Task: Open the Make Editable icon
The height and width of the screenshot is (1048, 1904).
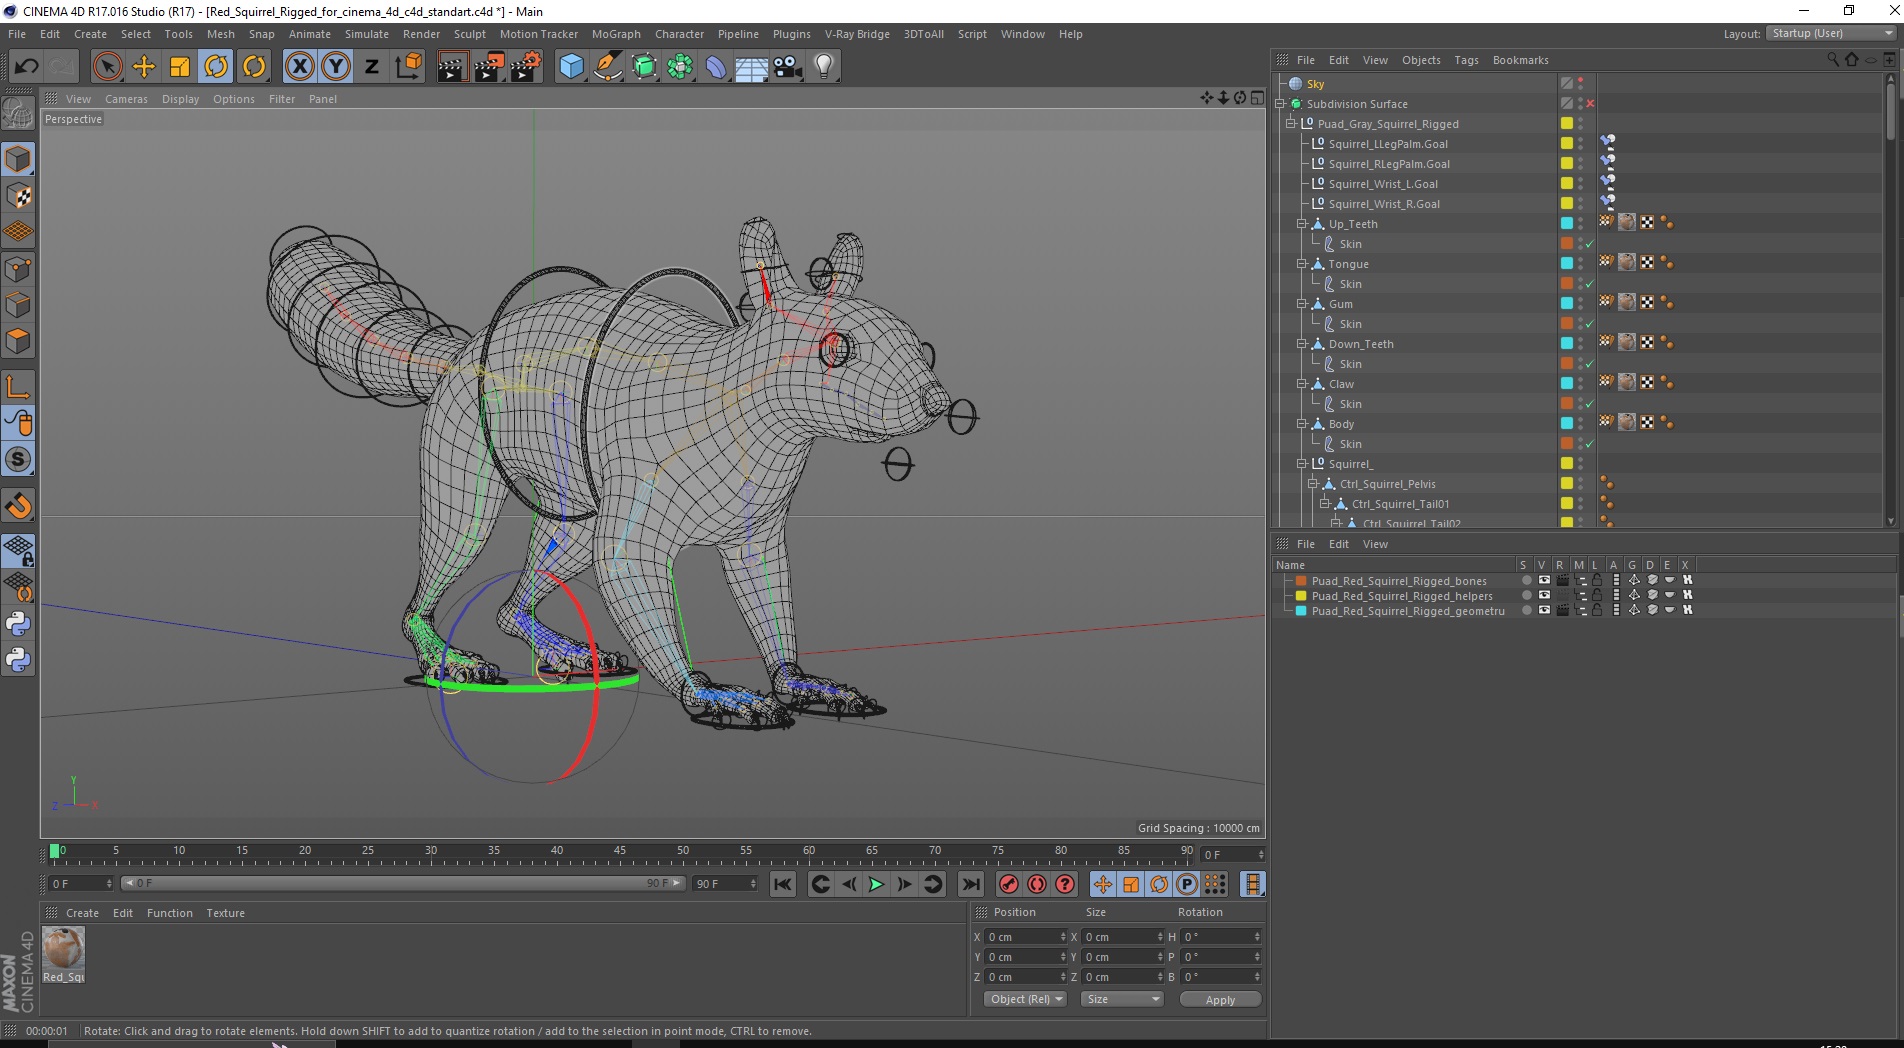Action: point(18,115)
